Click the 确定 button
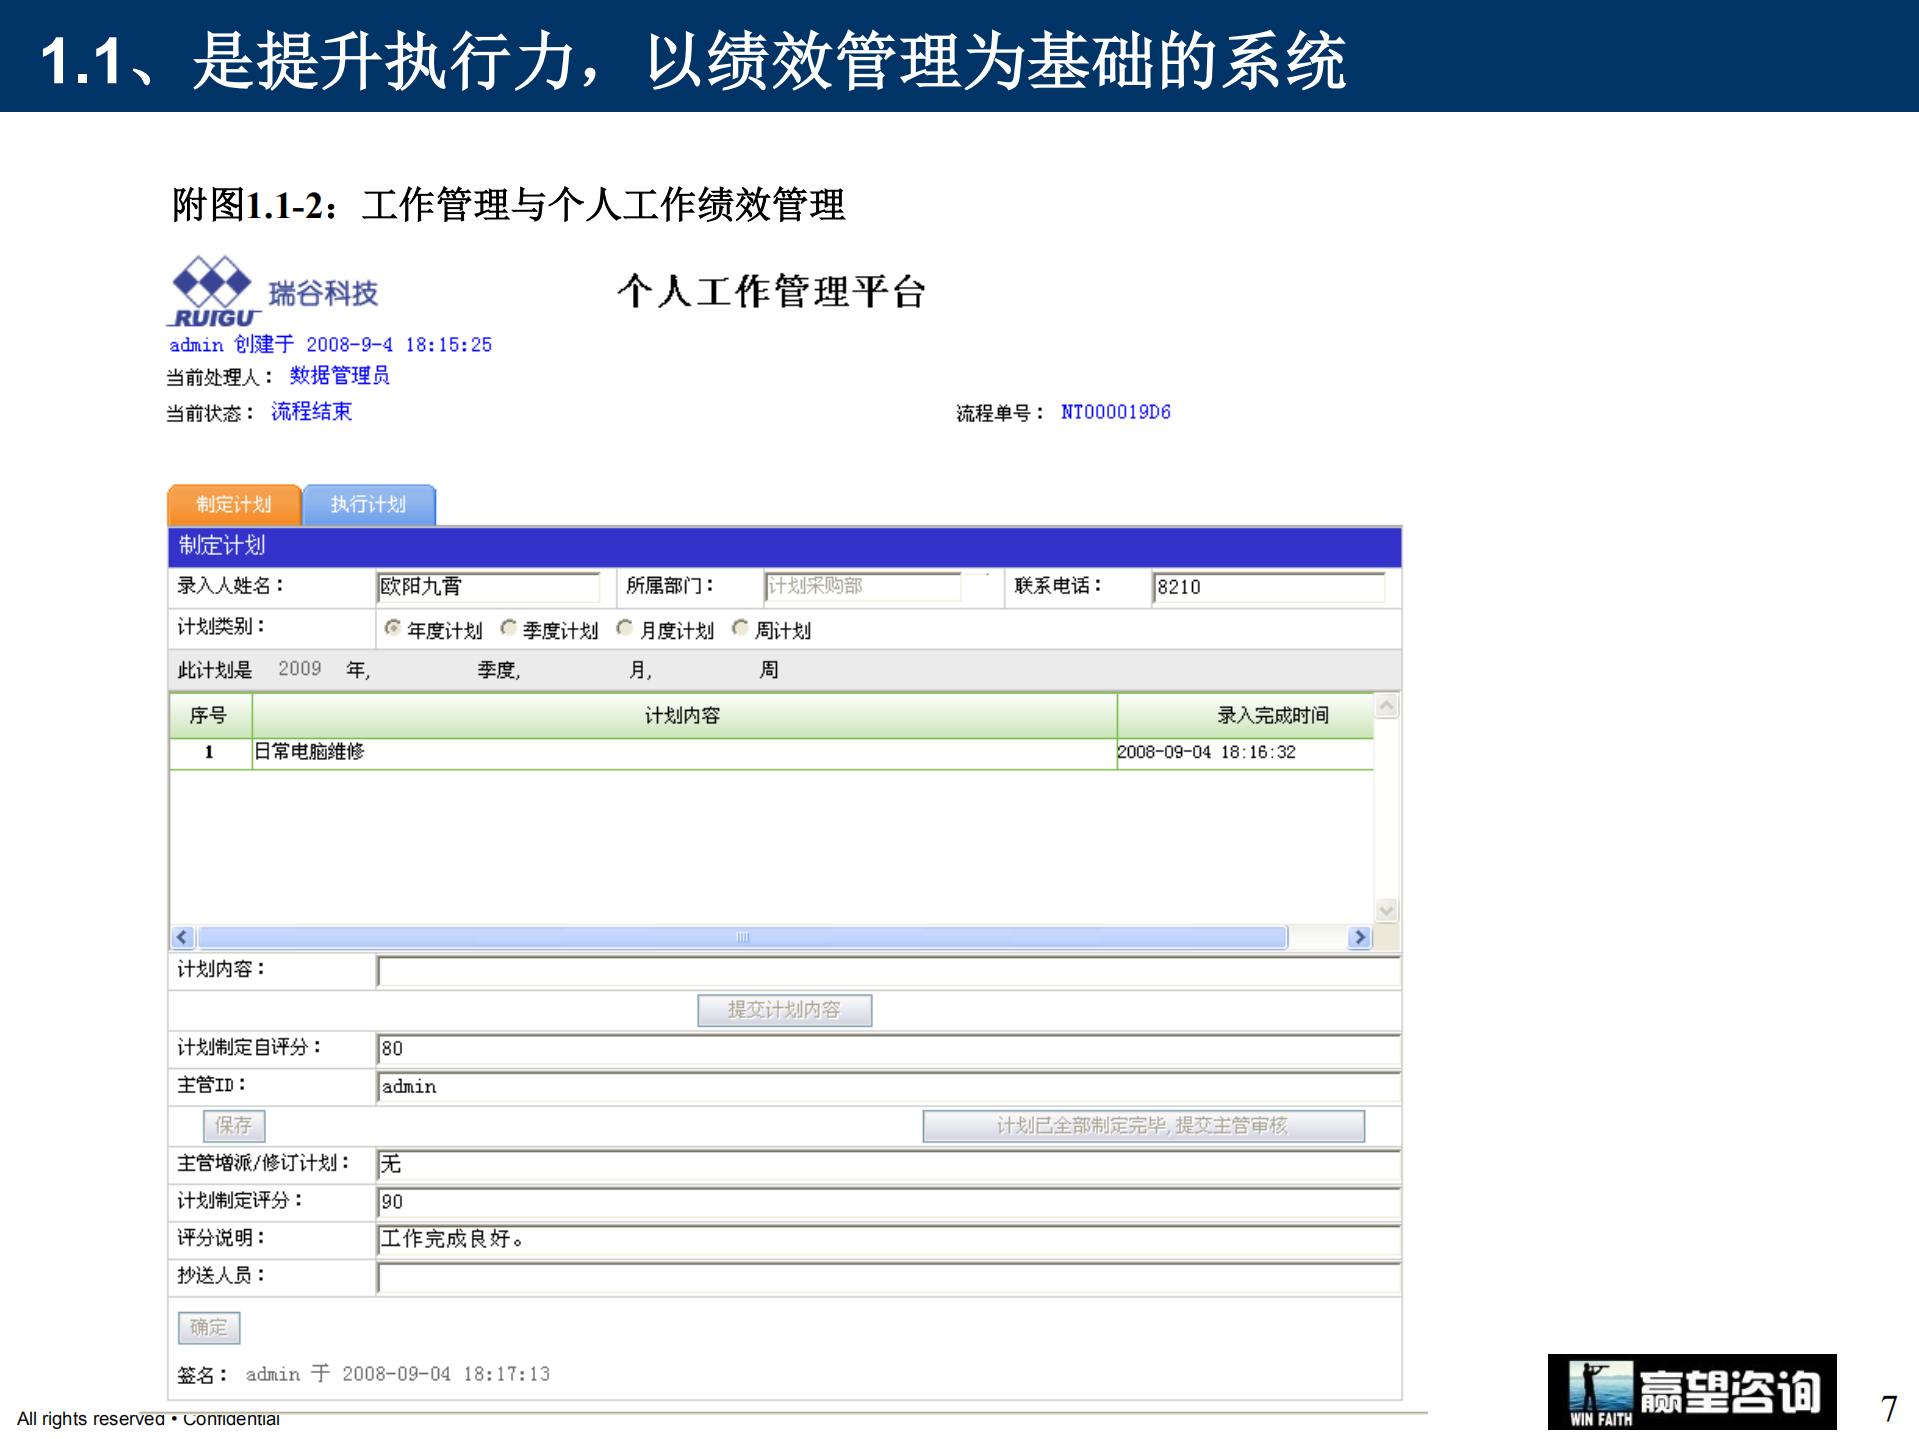1919x1439 pixels. click(208, 1327)
